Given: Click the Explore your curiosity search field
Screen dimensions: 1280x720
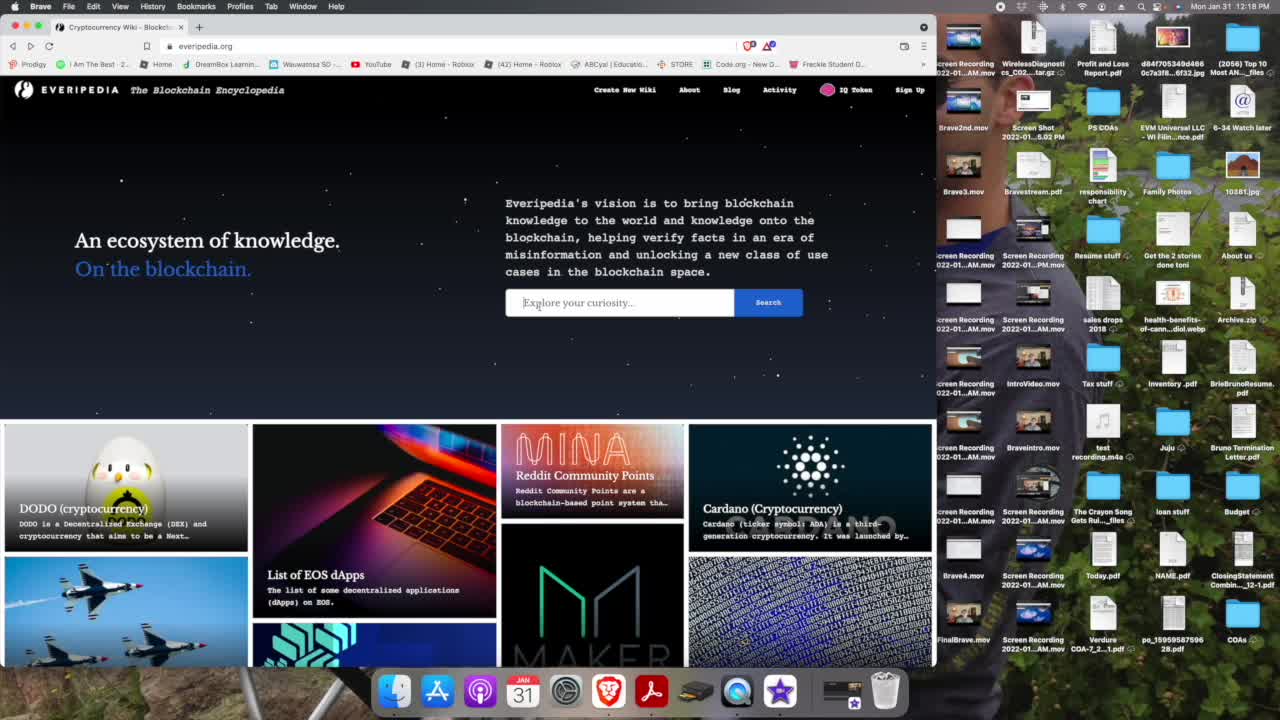Looking at the screenshot, I should point(620,303).
